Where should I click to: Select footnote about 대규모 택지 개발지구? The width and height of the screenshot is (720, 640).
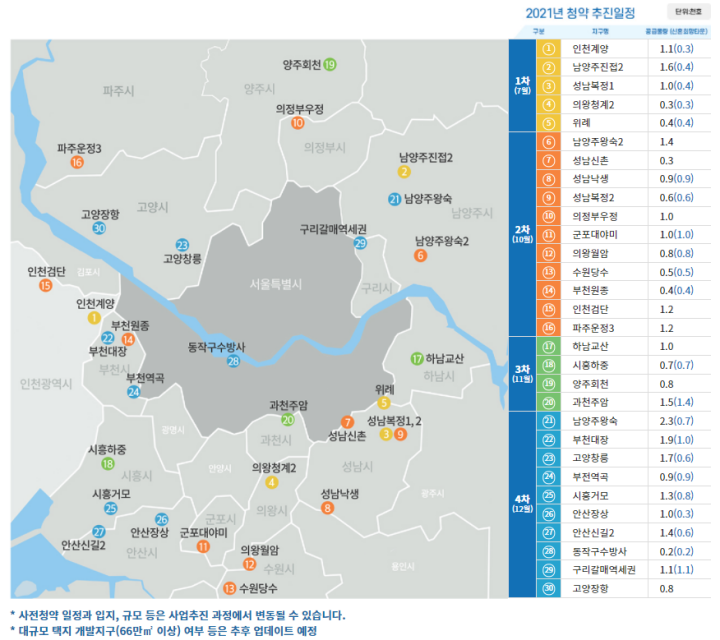(x=163, y=631)
